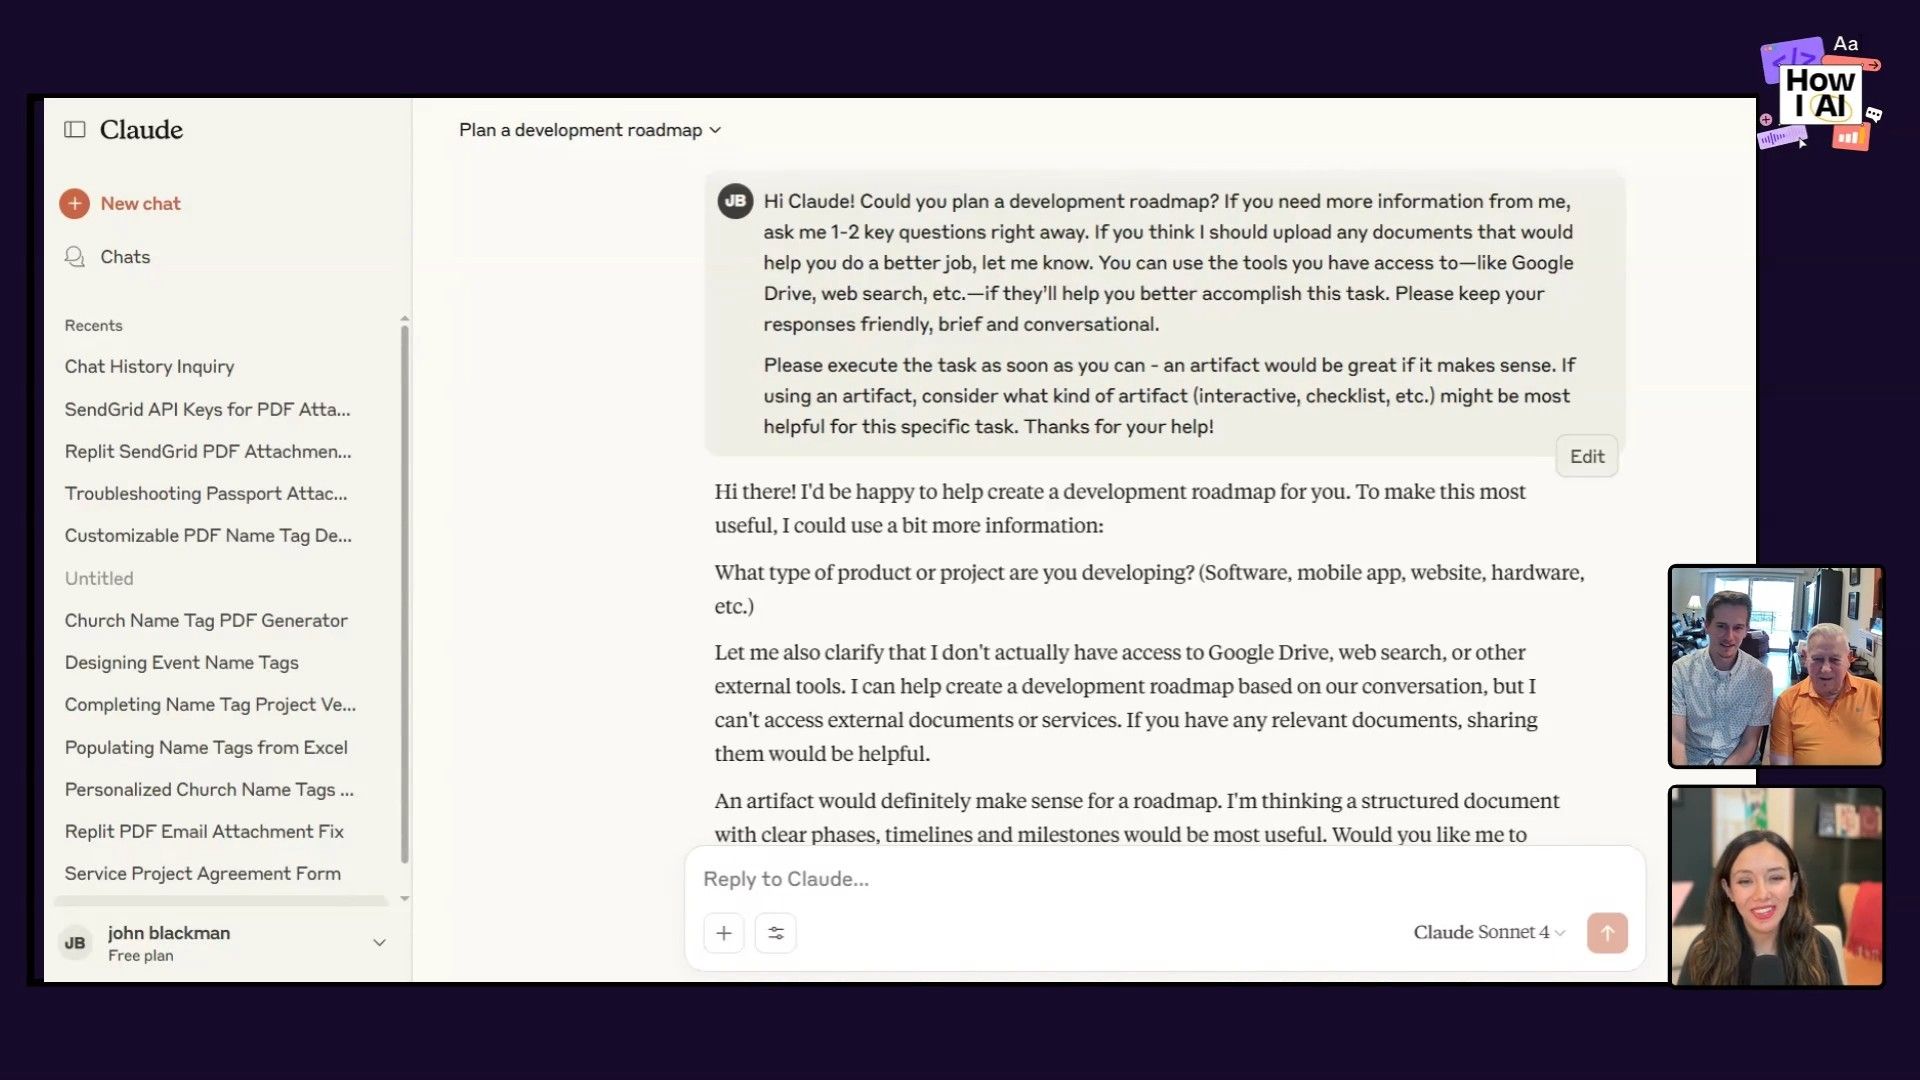Viewport: 1920px width, 1080px height.
Task: Open the 'Chat History Inquiry' conversation
Action: point(149,367)
